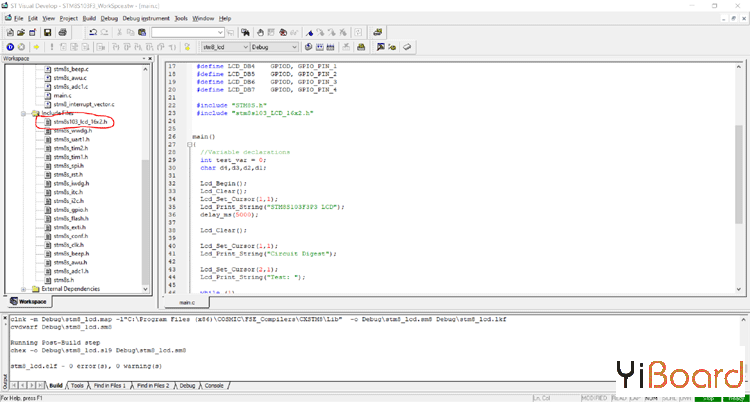Click the search text input field
This screenshot has height=402, width=750.
pyautogui.click(x=184, y=33)
